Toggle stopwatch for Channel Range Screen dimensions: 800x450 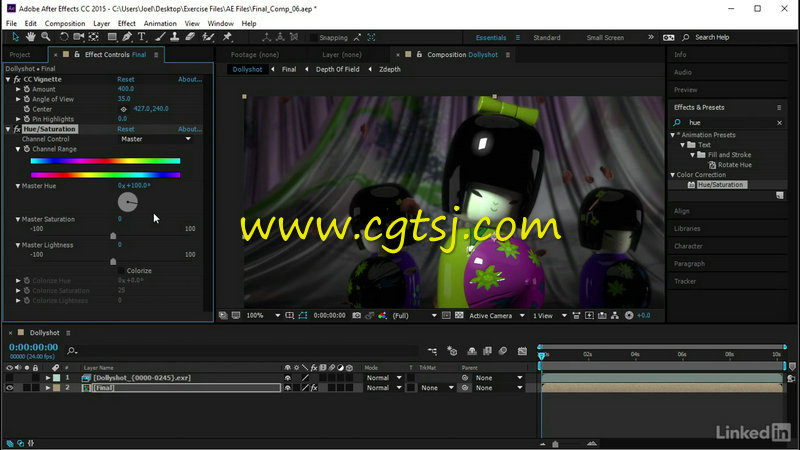[x=27, y=149]
